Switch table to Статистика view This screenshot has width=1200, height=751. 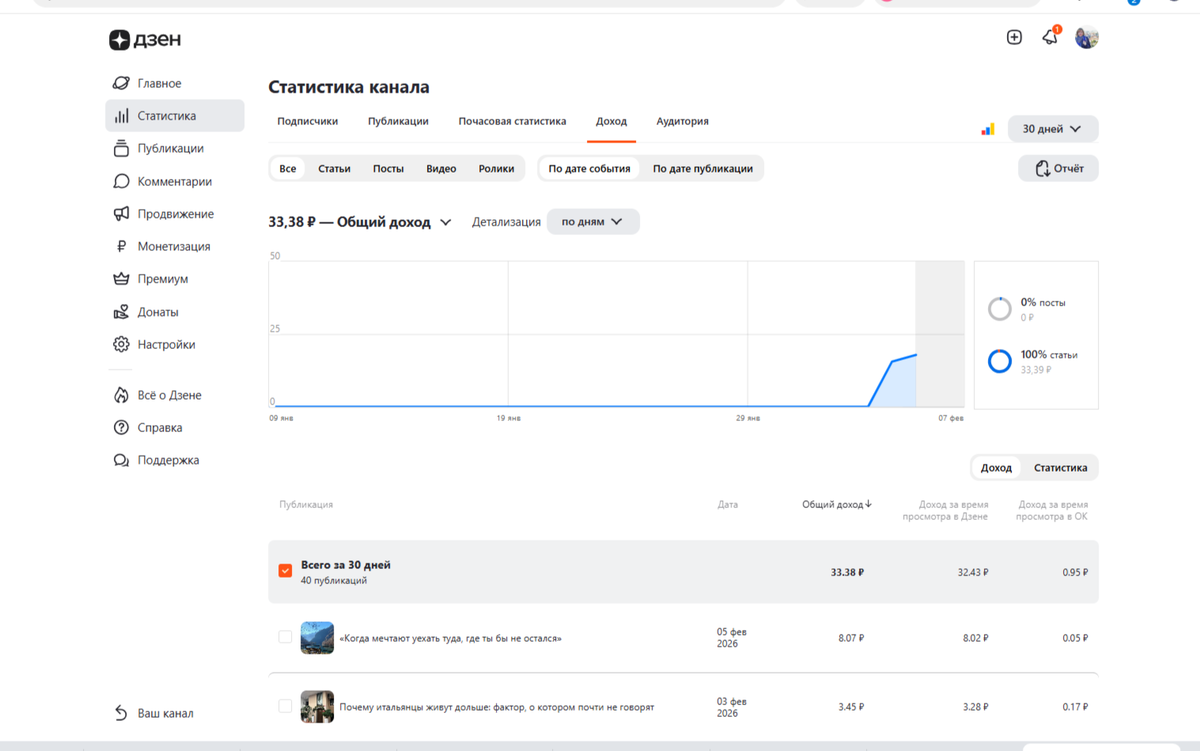click(1060, 468)
